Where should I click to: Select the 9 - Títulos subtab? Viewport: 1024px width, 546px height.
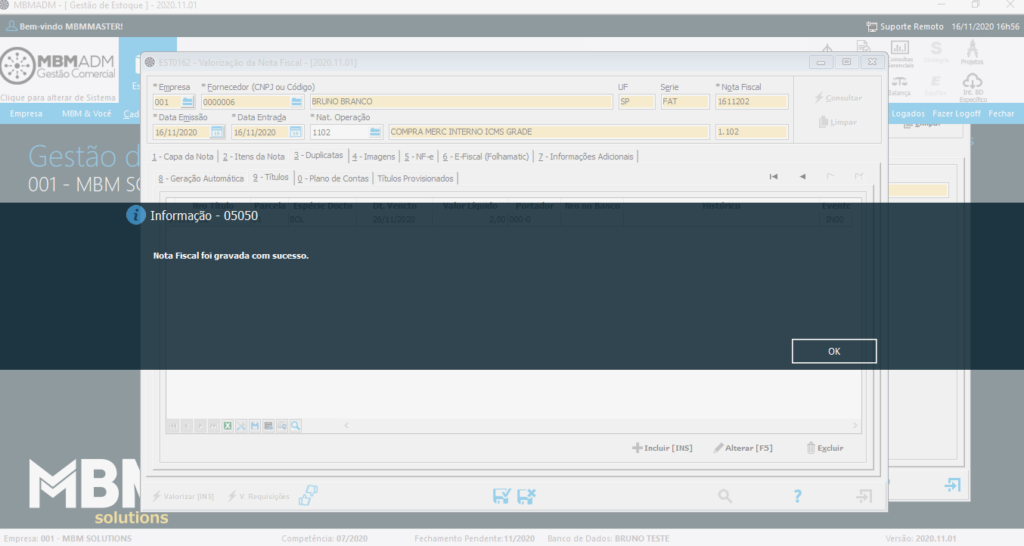270,177
